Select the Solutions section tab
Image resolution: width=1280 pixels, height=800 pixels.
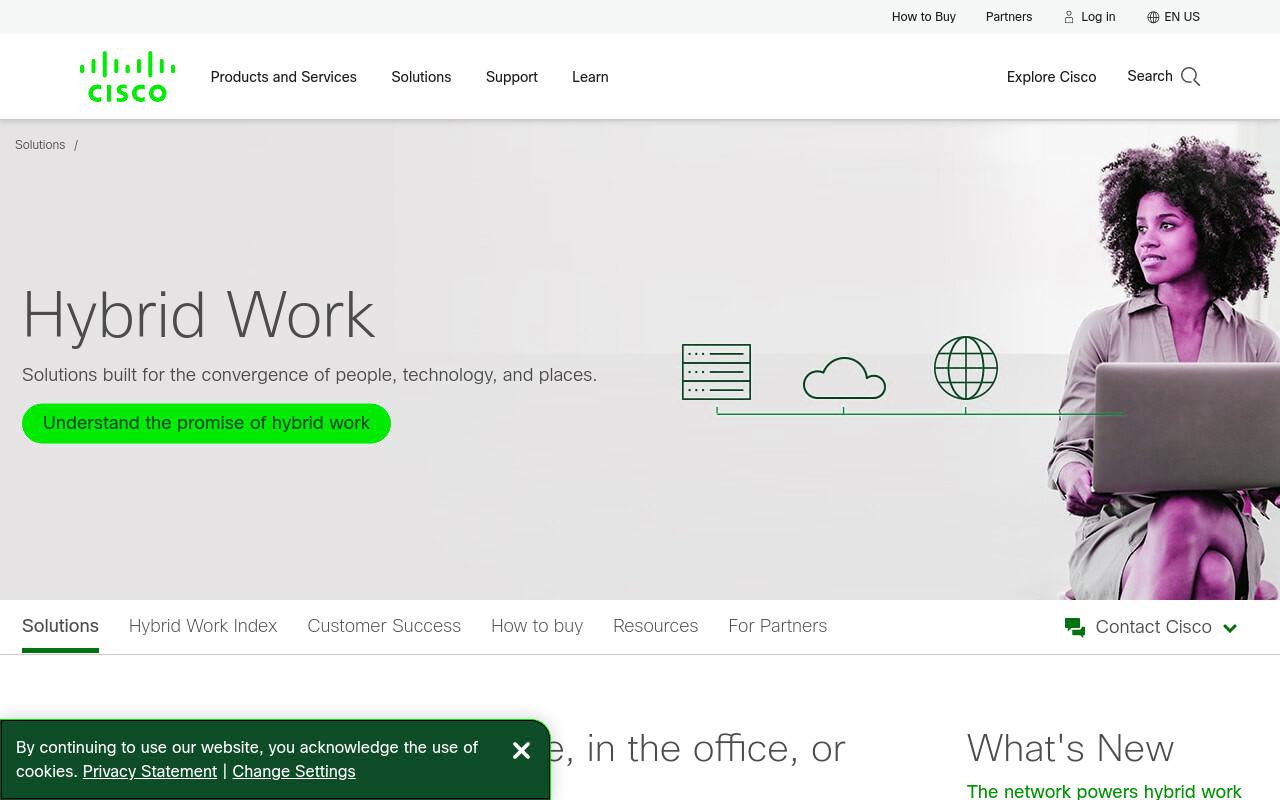coord(60,626)
